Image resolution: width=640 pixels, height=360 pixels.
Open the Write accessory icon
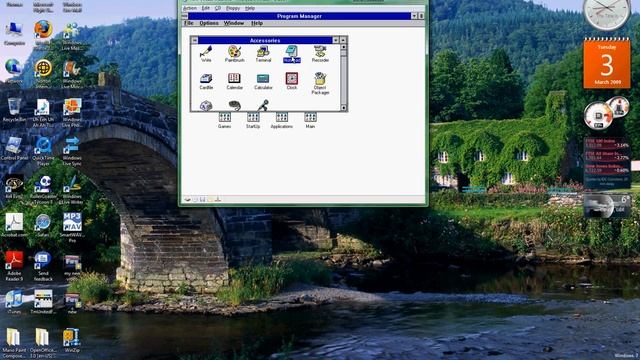(206, 53)
